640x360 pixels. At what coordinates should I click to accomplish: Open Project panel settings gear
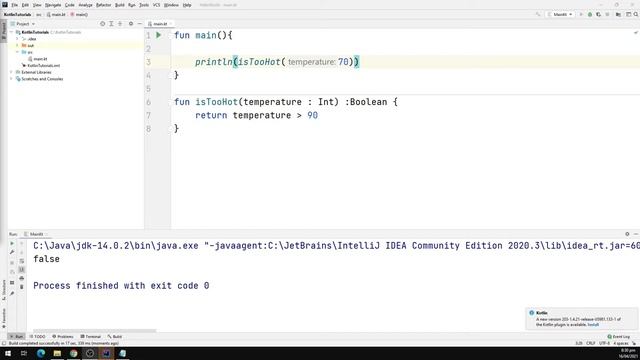pos(131,24)
